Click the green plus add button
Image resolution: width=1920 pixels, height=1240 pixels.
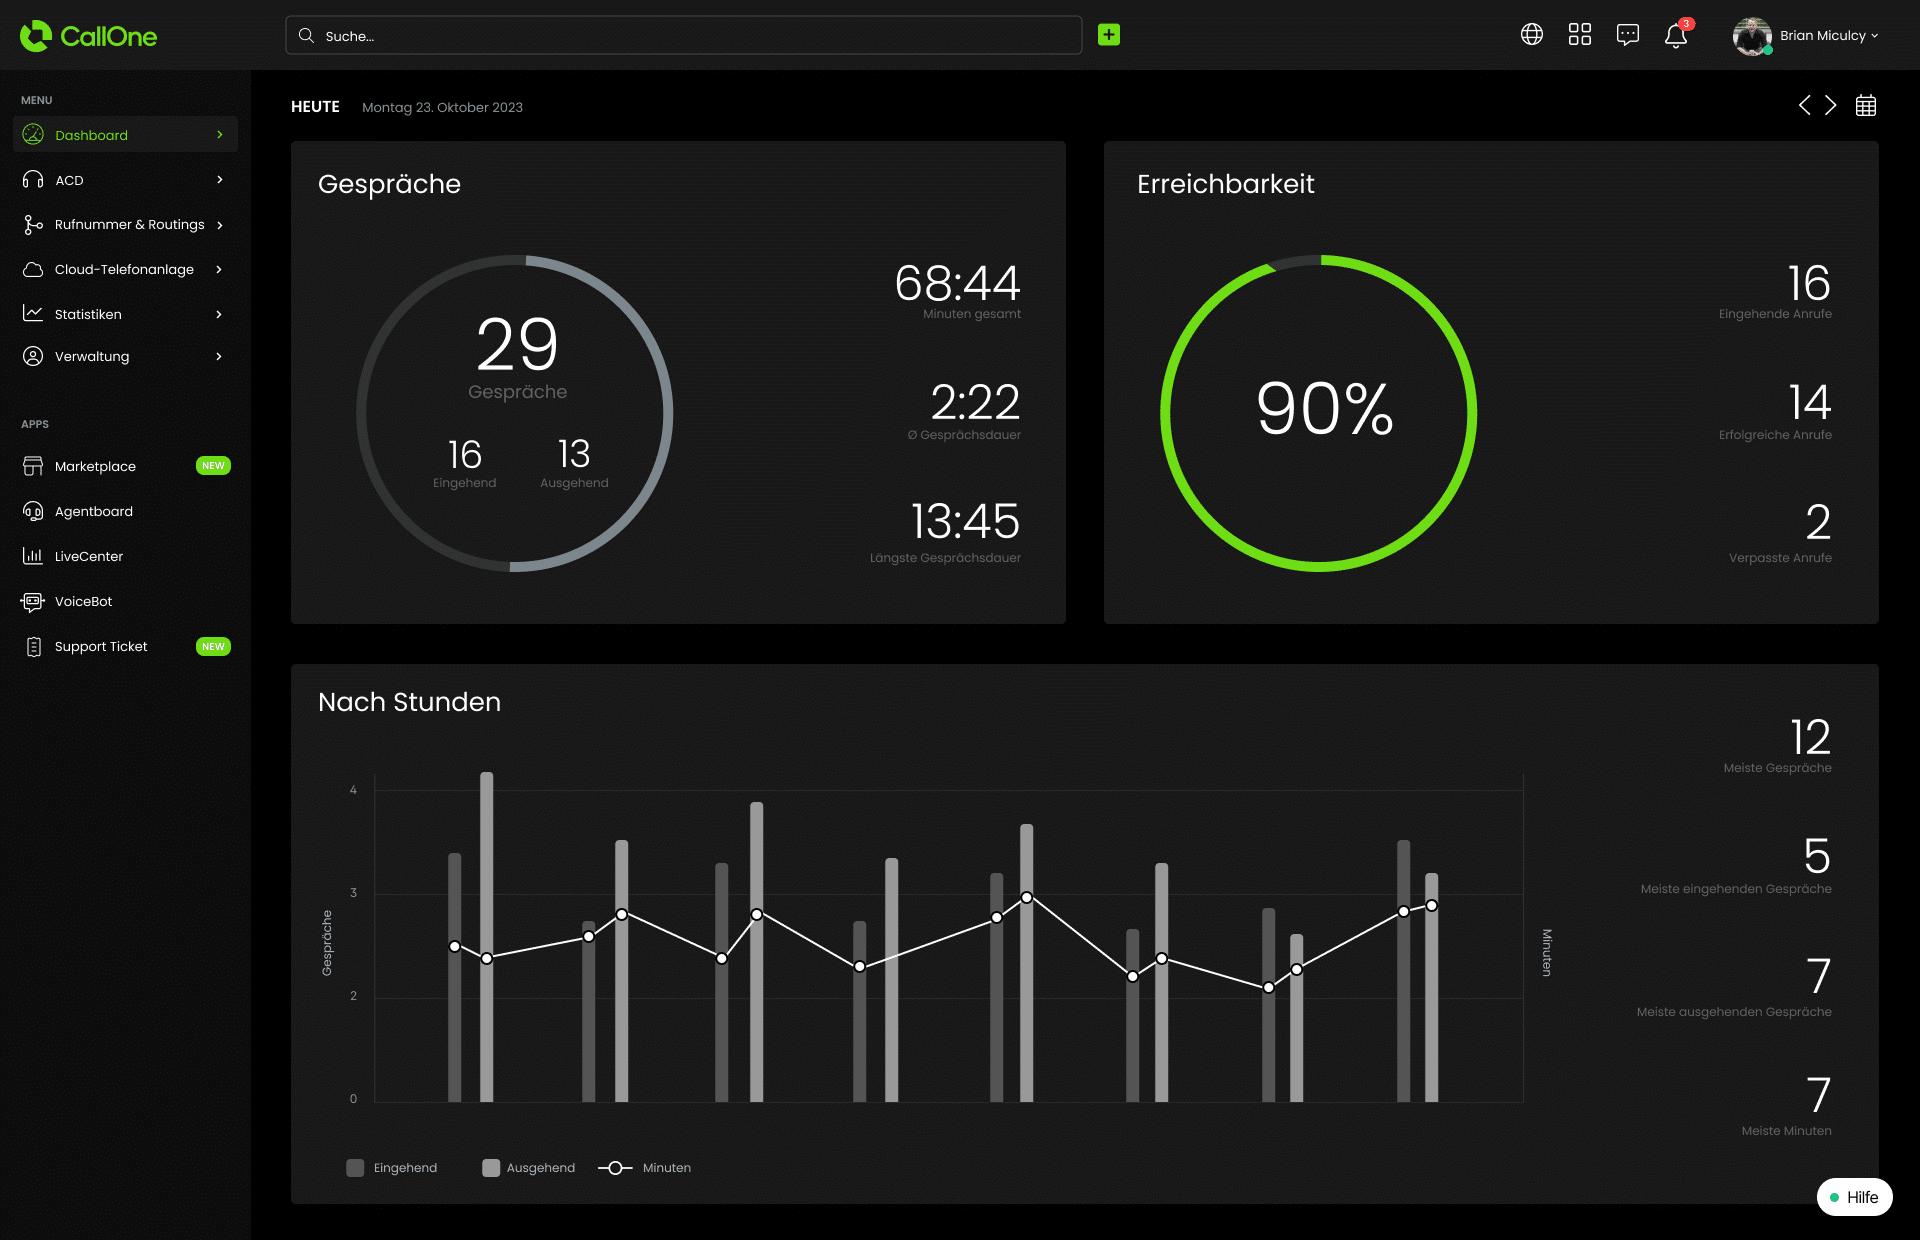1109,35
